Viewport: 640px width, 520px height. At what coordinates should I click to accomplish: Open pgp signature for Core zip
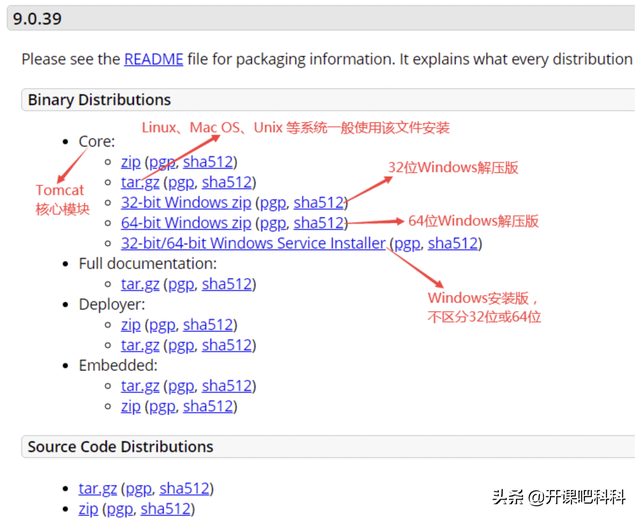click(162, 162)
